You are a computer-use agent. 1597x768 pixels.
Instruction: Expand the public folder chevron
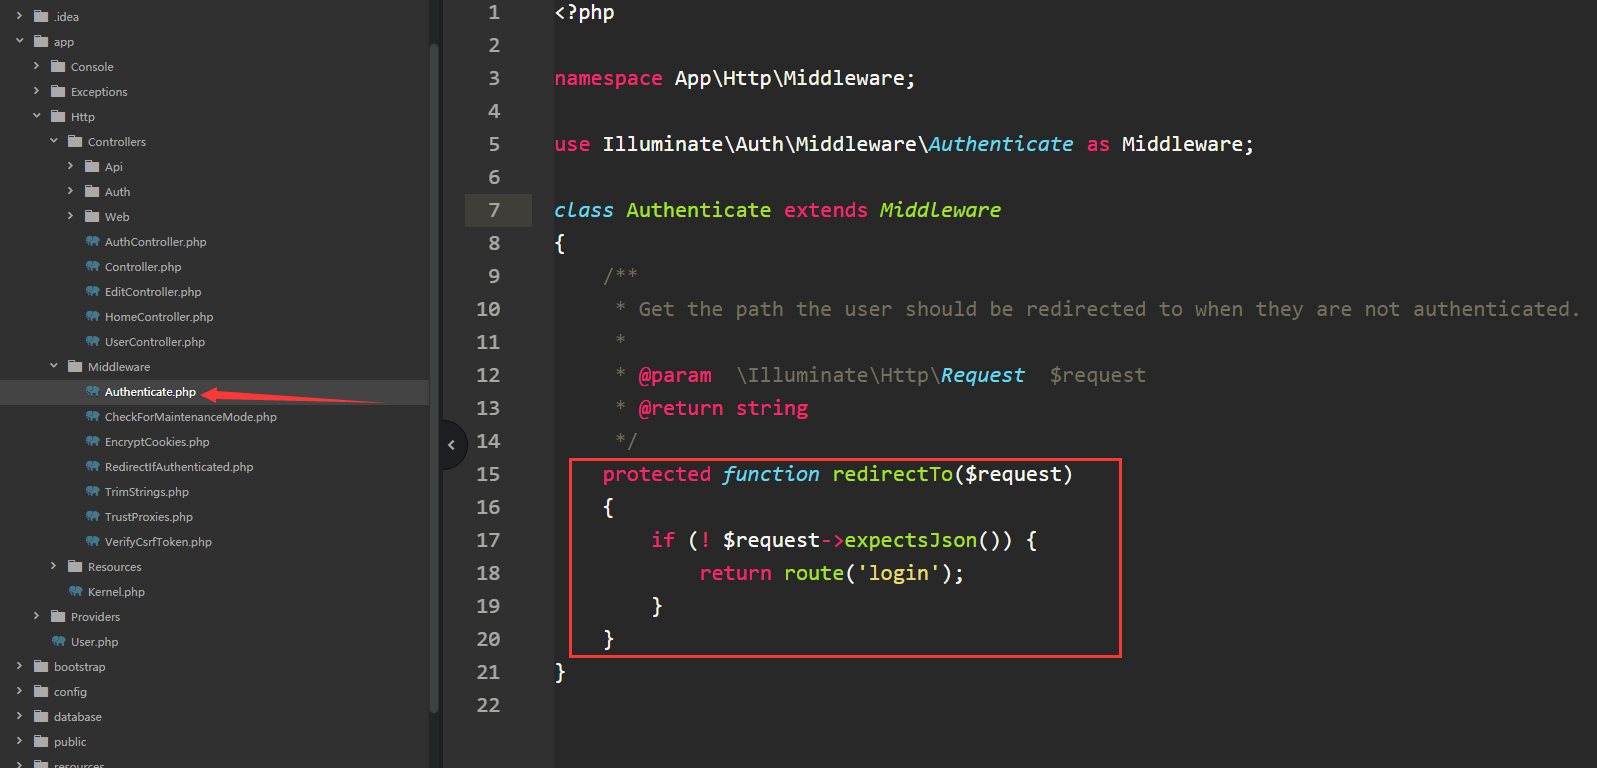20,741
